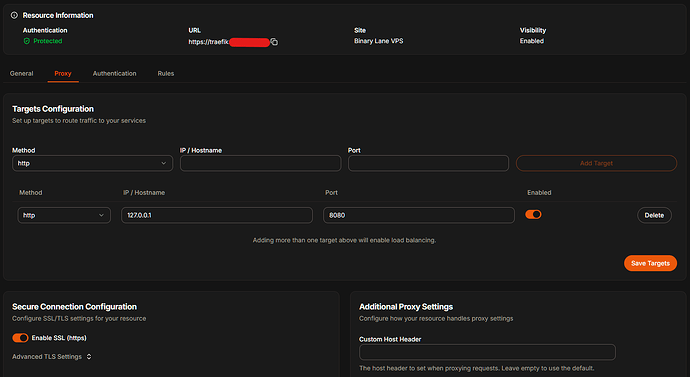Screen dimensions: 690x377
Task: Click the Add Target button
Action: coord(596,163)
